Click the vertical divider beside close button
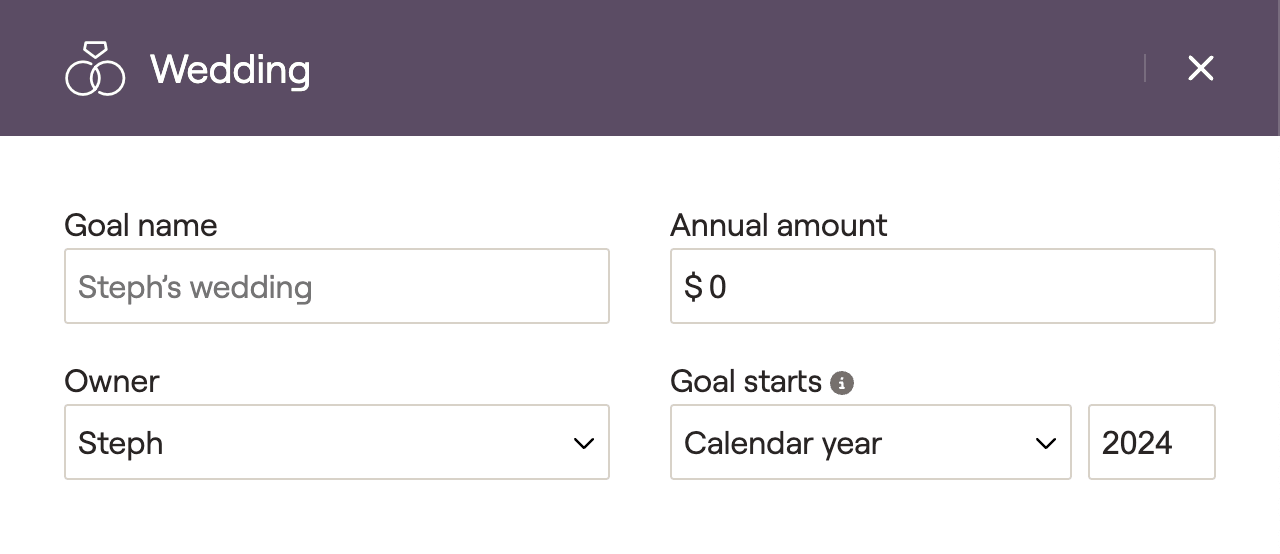 pos(1145,68)
